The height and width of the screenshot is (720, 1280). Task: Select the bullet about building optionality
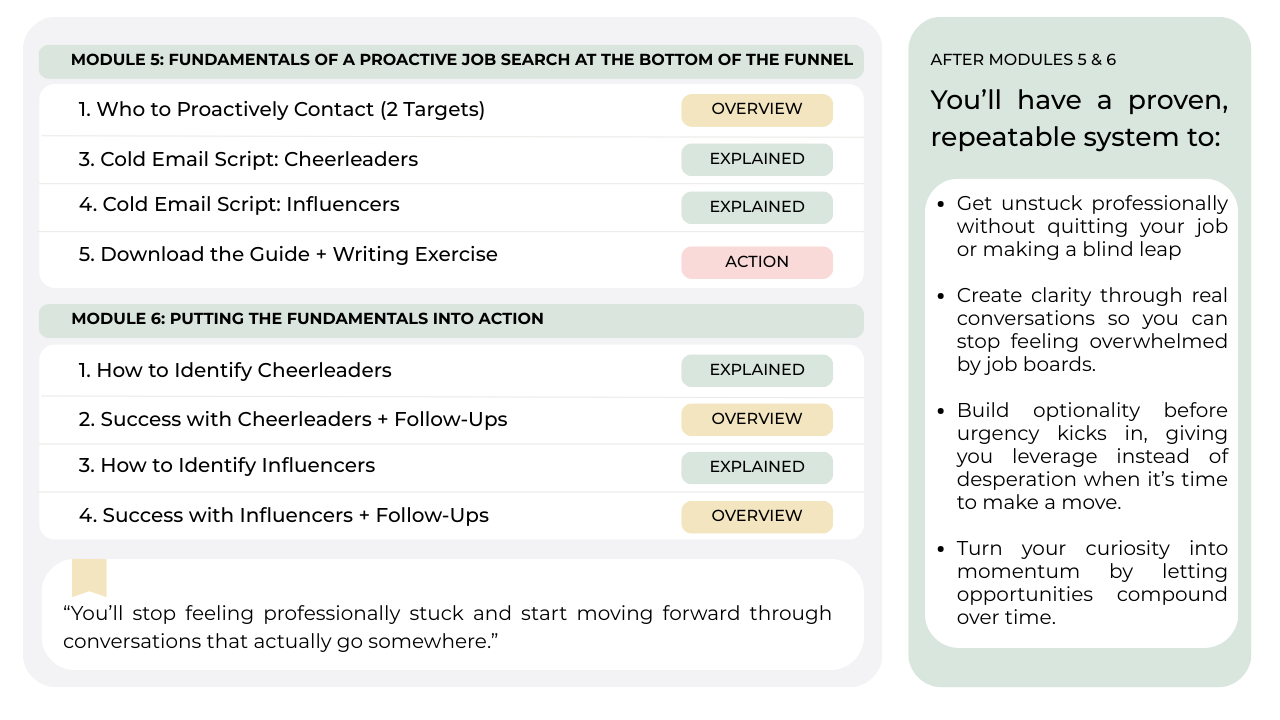[1091, 457]
